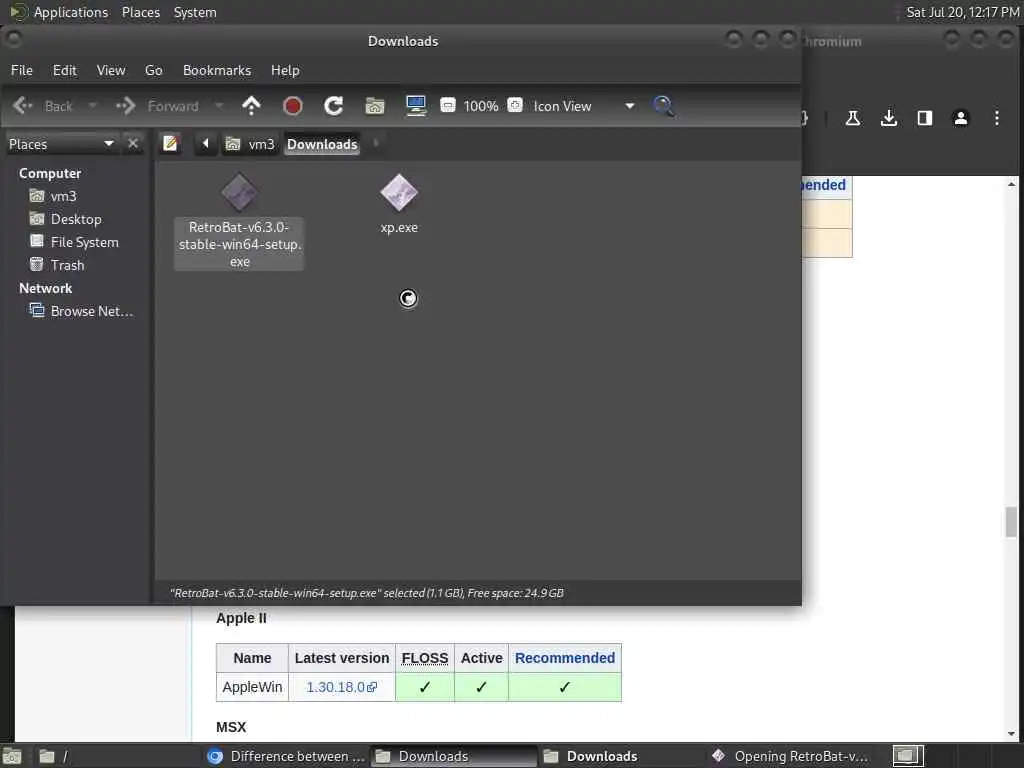The width and height of the screenshot is (1024, 768).
Task: Show earlier path buttons arrow
Action: tap(205, 143)
